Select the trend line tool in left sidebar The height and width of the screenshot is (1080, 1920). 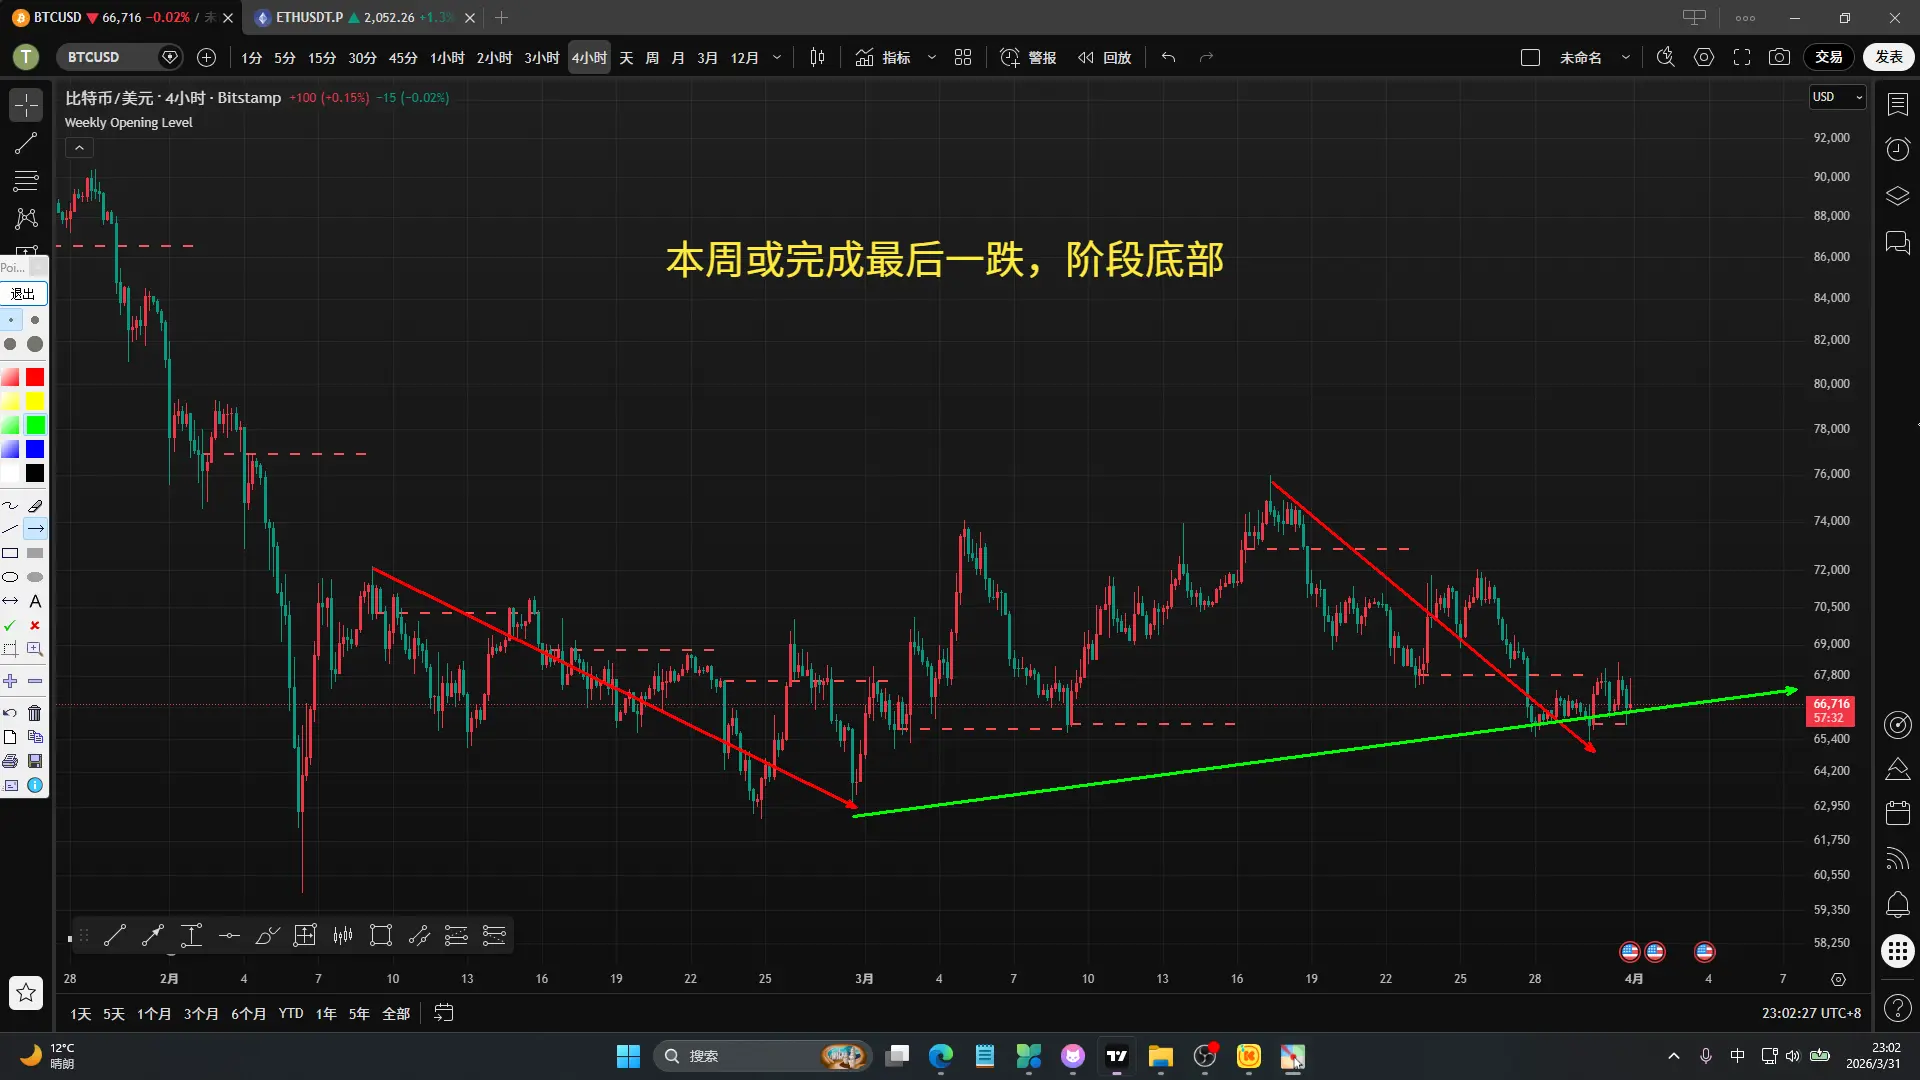coord(26,144)
